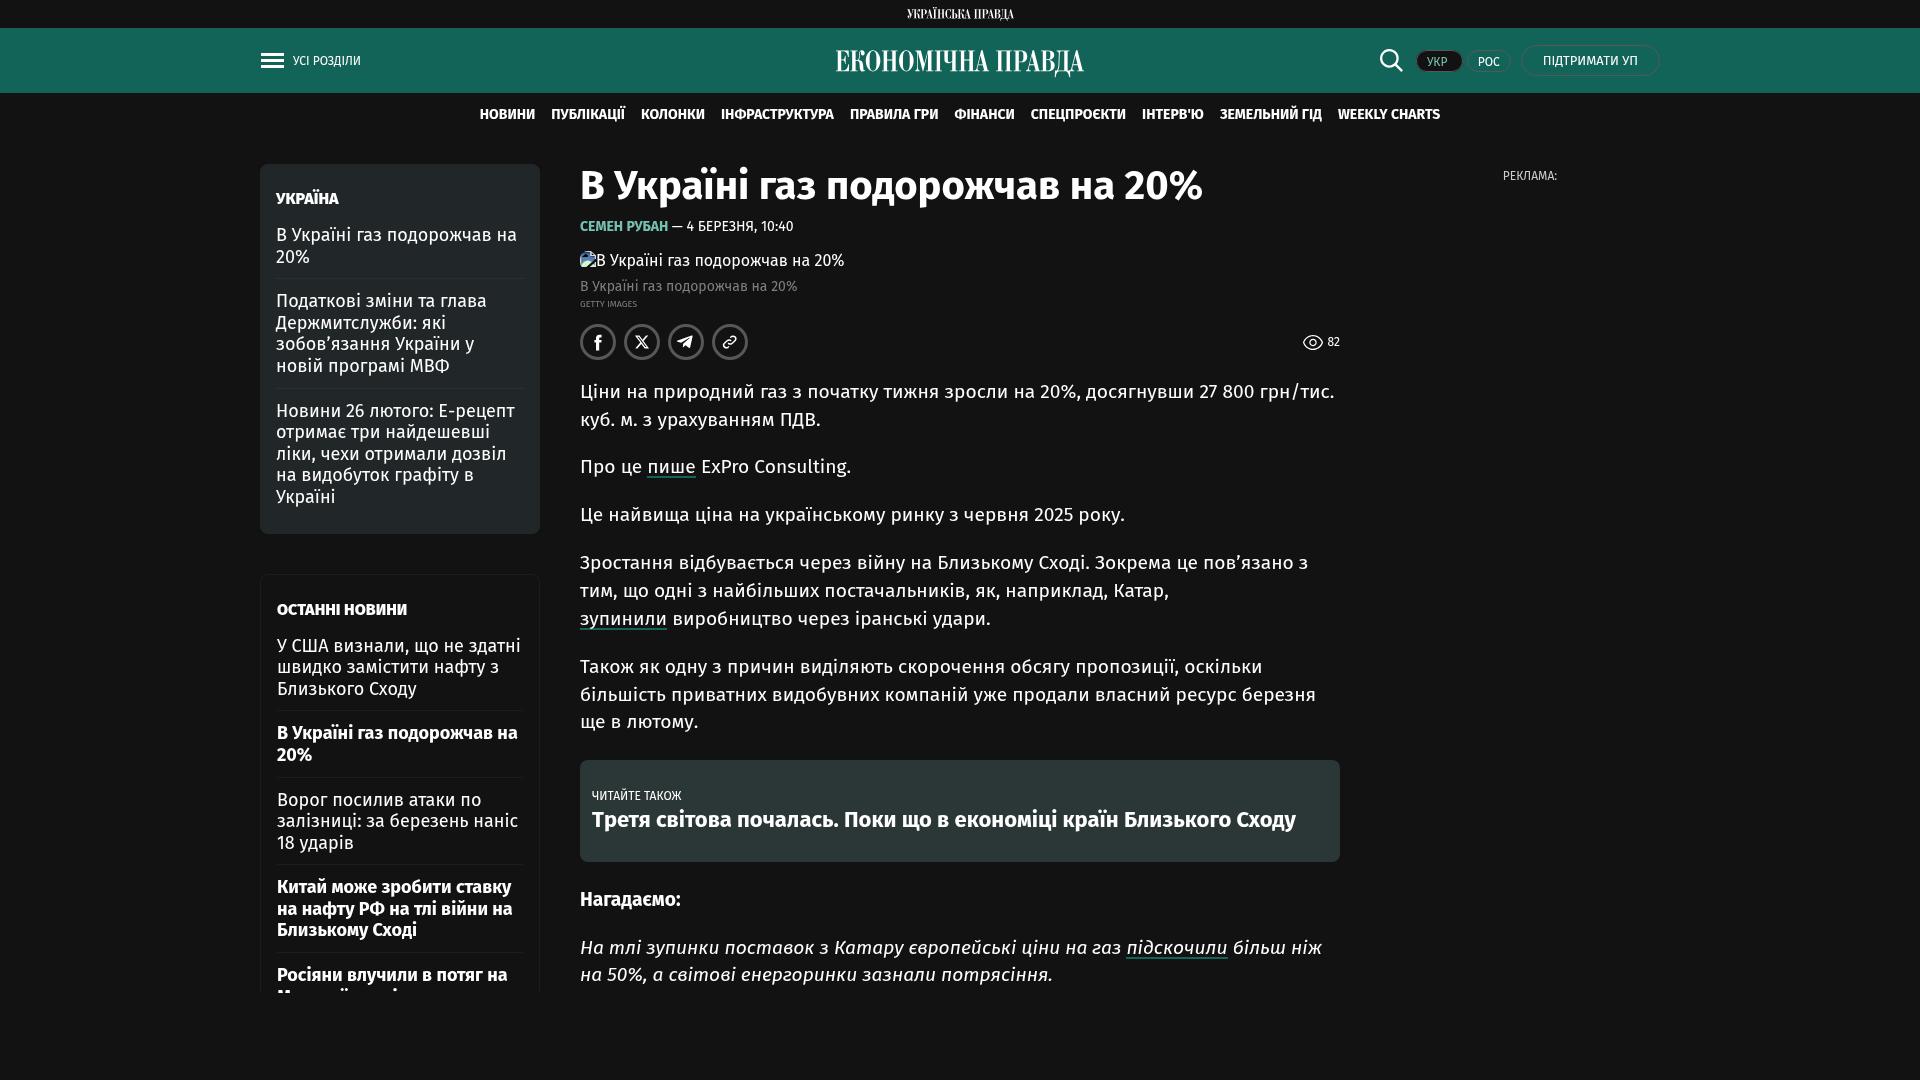Switch language to УКР

coord(1438,62)
